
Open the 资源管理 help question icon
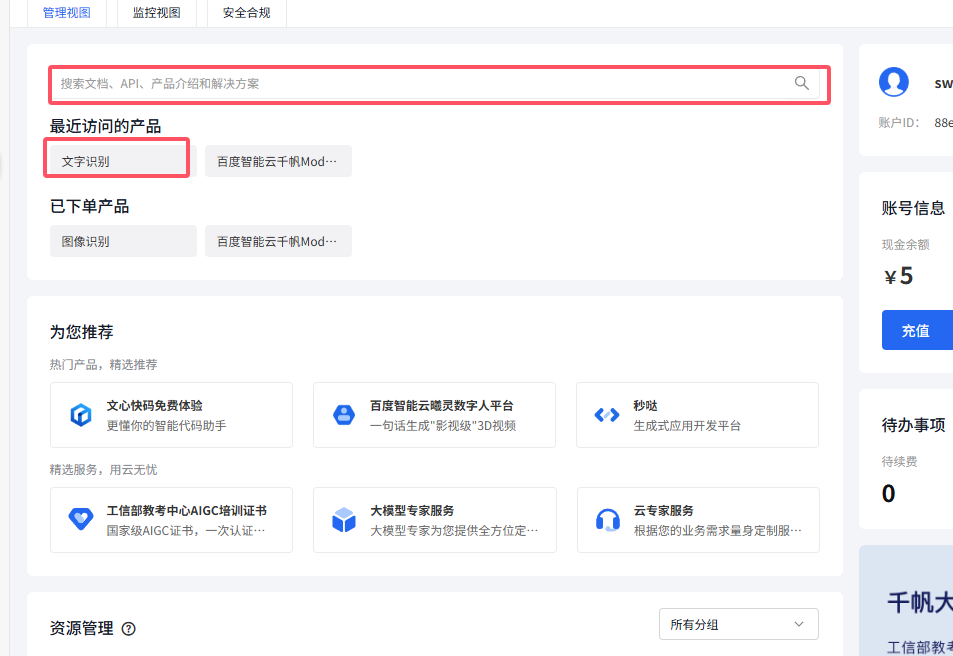tap(128, 629)
